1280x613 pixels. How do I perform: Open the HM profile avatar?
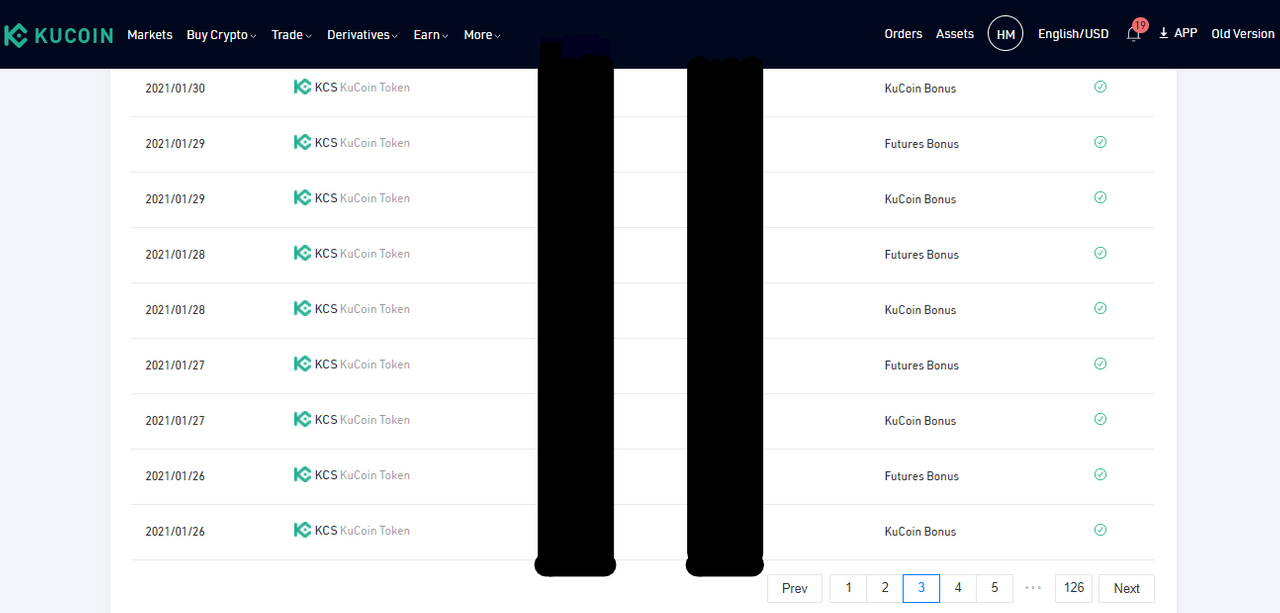click(1005, 34)
